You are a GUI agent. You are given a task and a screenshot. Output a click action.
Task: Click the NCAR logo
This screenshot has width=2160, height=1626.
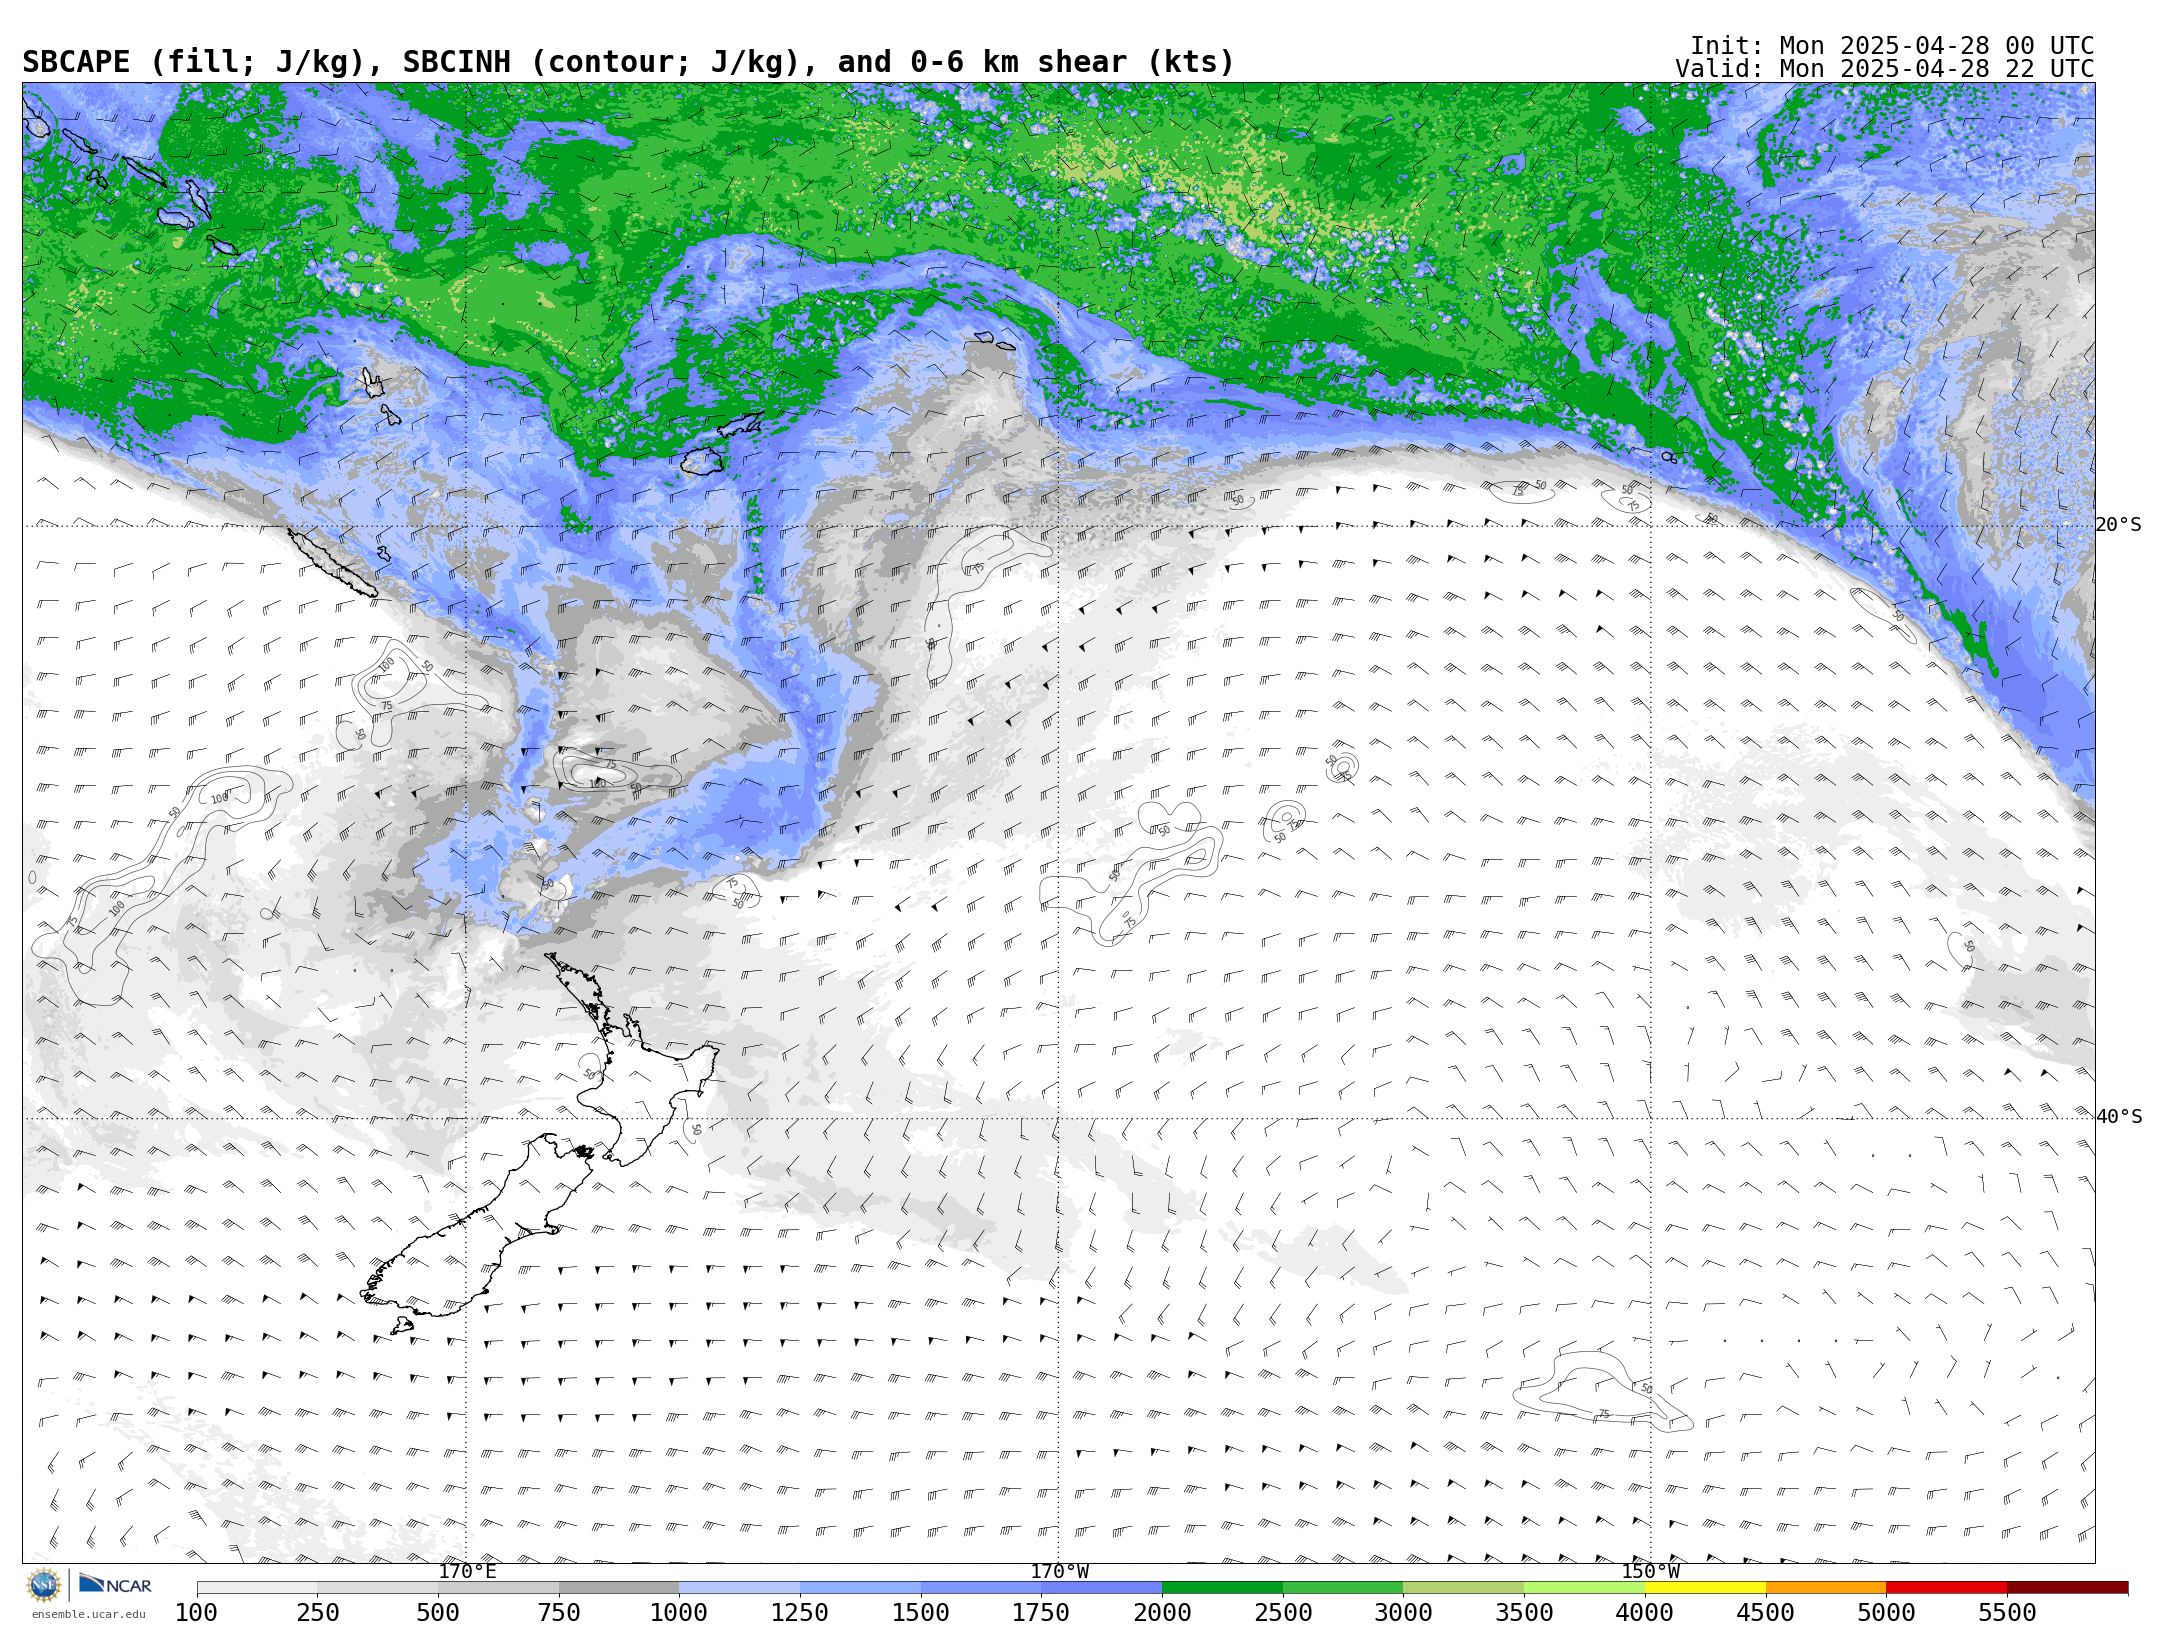tap(115, 1584)
